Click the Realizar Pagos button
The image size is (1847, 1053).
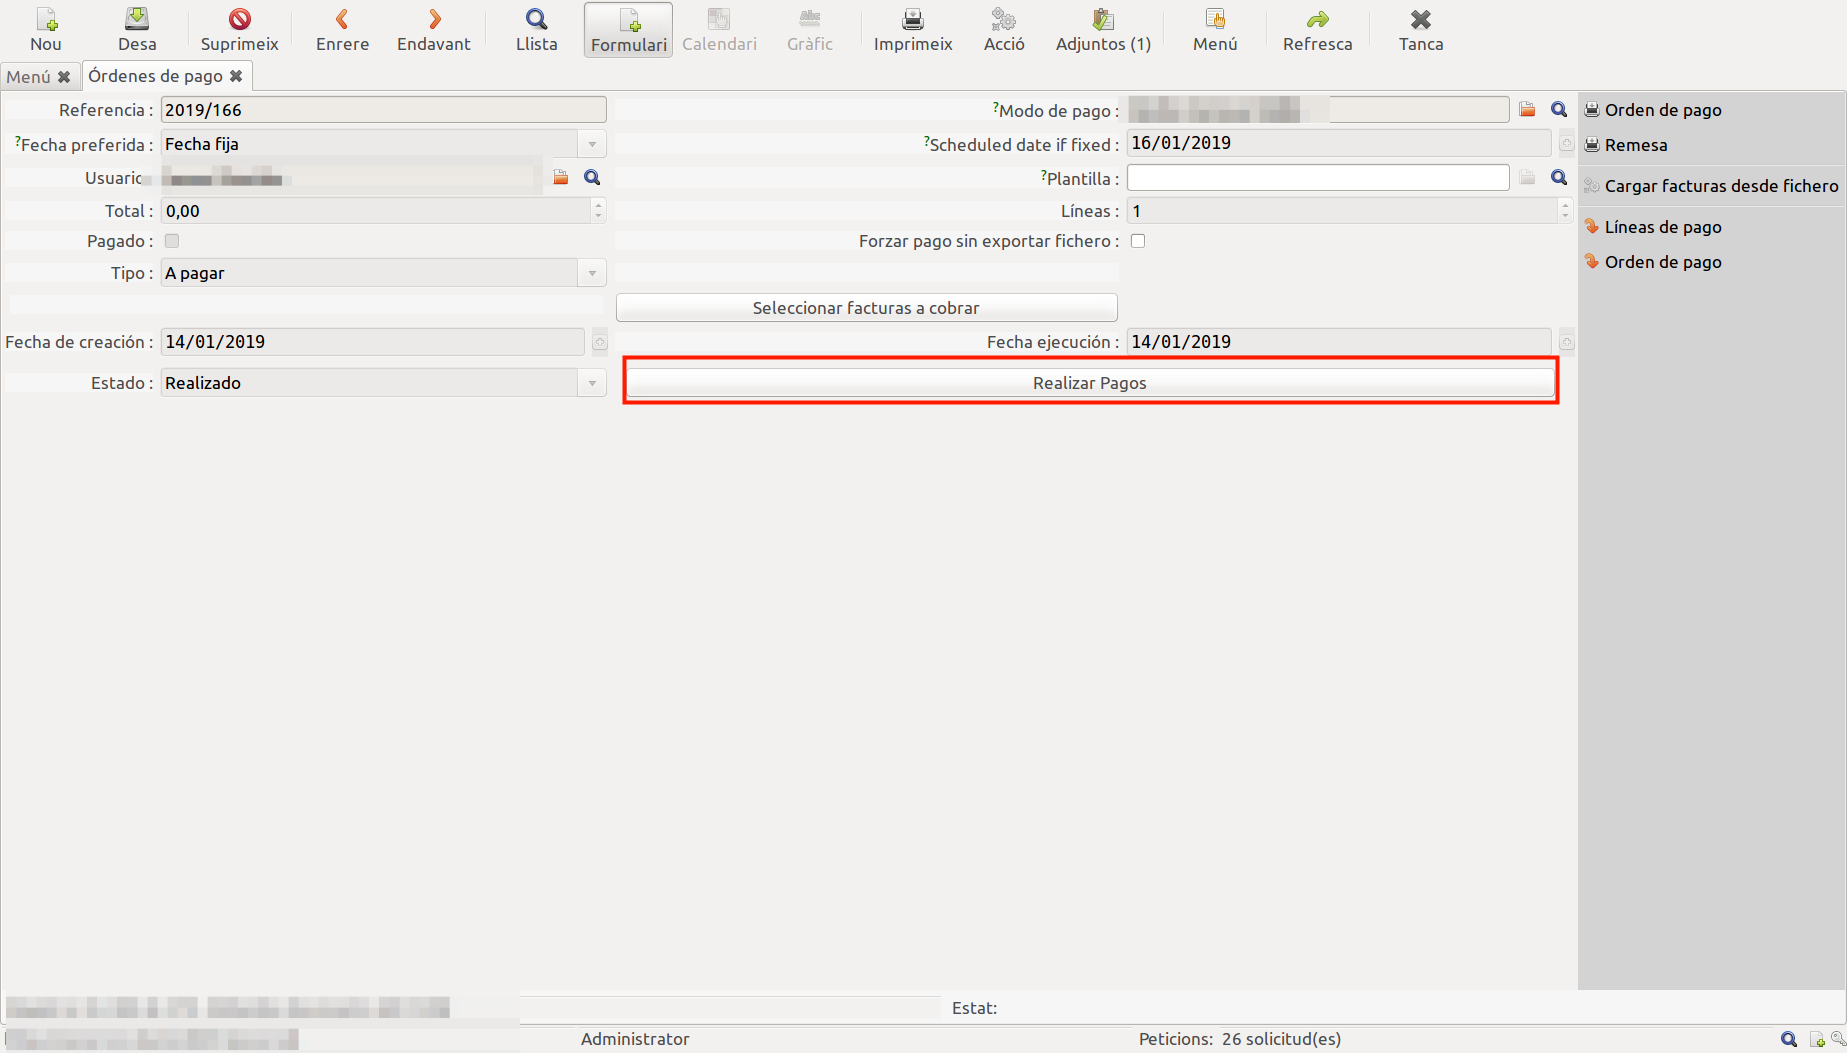[x=1090, y=383]
